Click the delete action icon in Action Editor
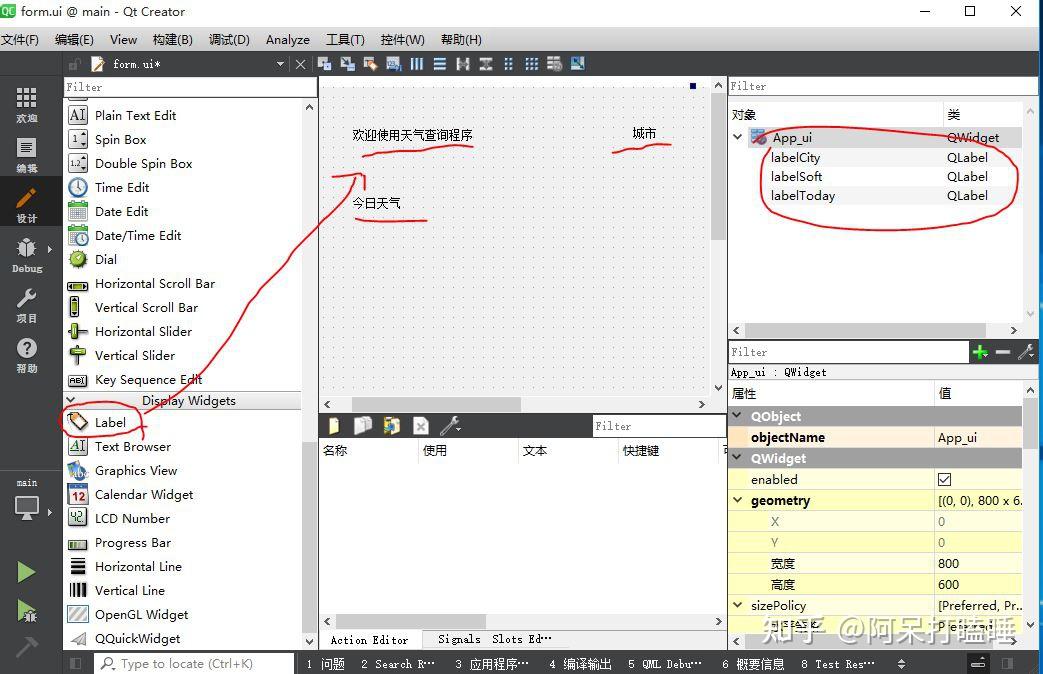 (421, 426)
